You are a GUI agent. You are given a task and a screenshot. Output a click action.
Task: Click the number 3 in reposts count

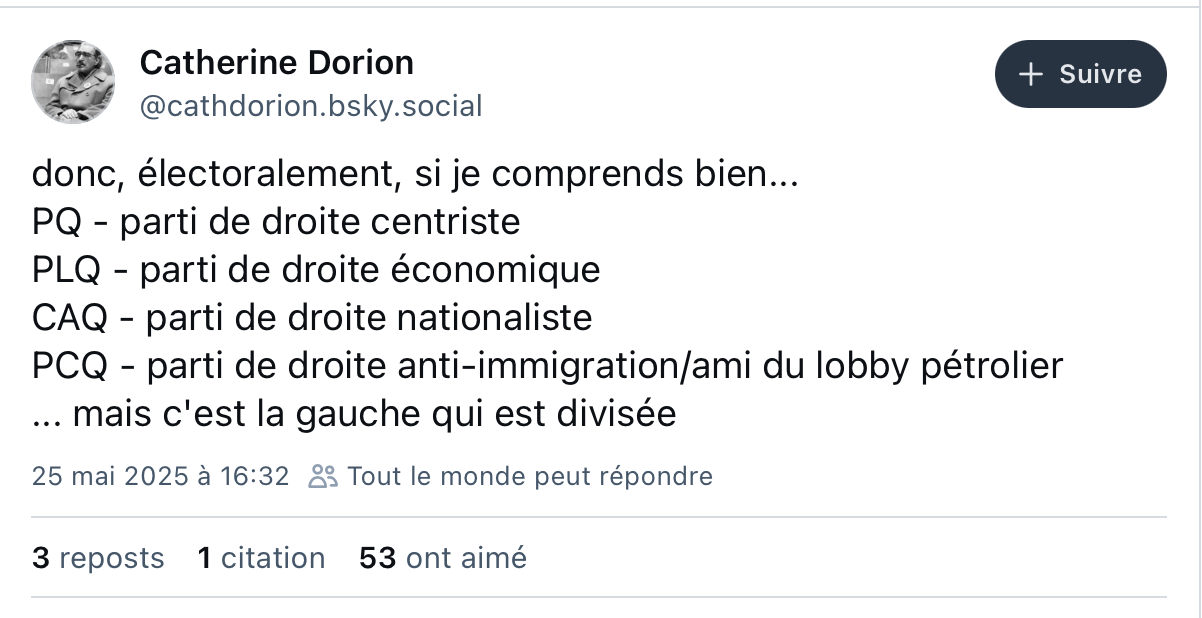click(41, 558)
